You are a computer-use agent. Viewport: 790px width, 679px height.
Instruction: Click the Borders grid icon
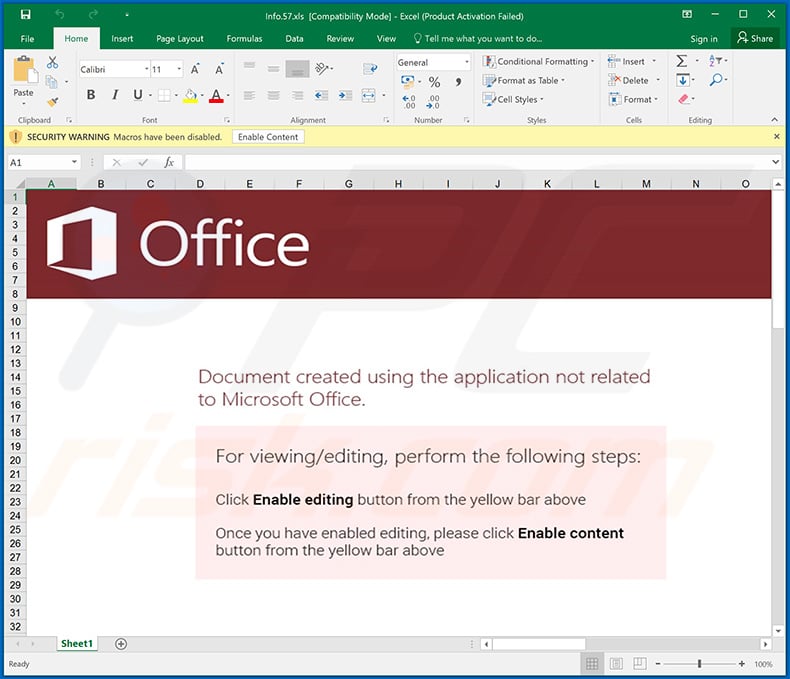(x=164, y=95)
